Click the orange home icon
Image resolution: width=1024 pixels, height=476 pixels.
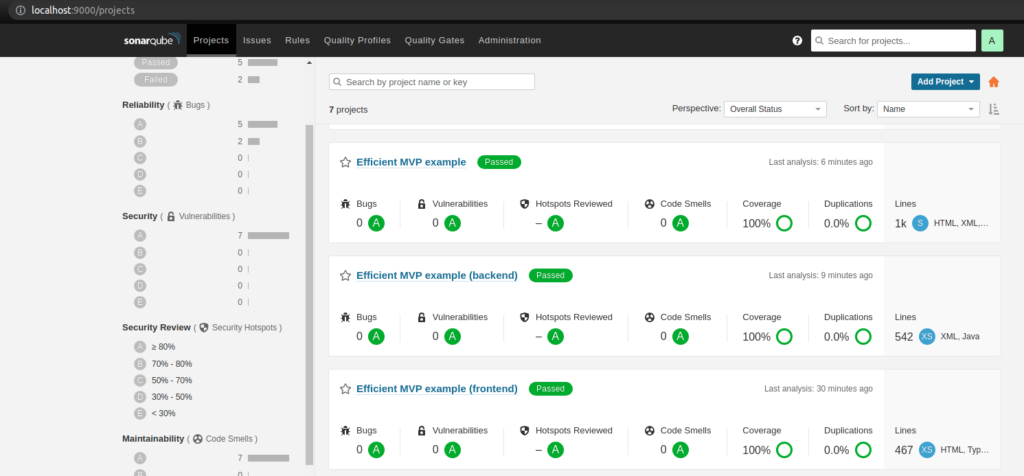(x=993, y=82)
